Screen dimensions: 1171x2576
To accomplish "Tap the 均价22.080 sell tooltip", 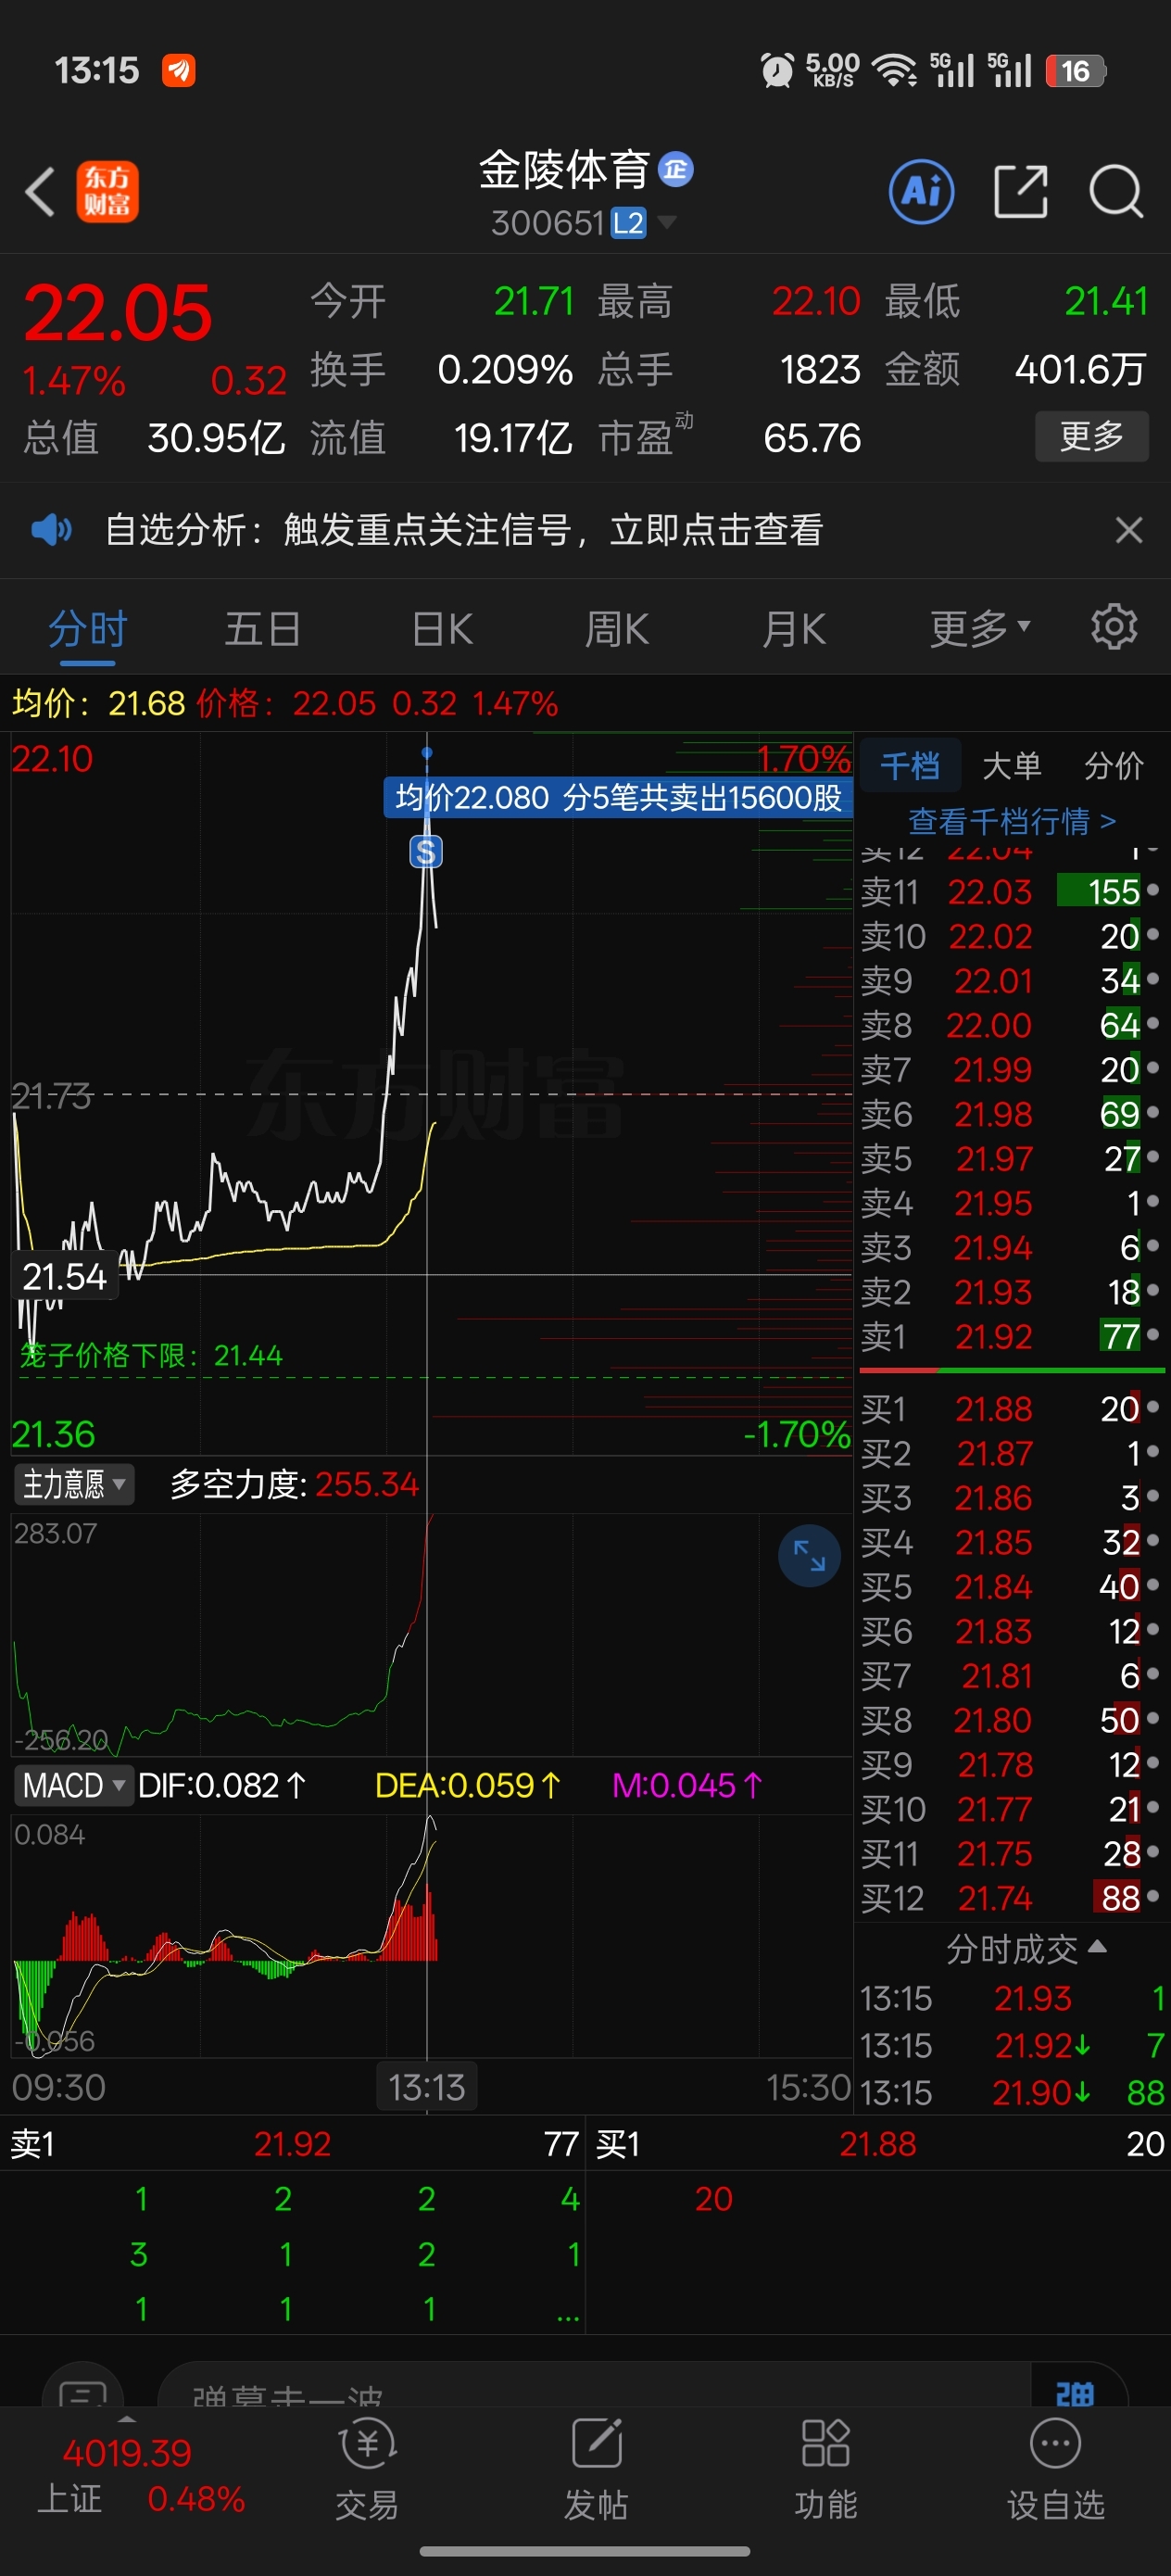I will pyautogui.click(x=618, y=797).
